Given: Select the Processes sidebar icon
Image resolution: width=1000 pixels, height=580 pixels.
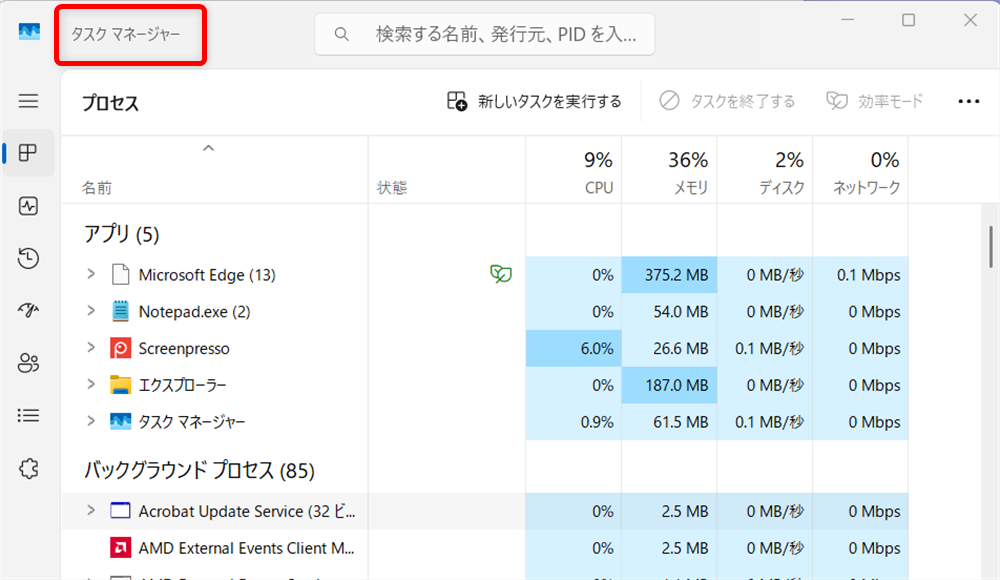Looking at the screenshot, I should pyautogui.click(x=28, y=153).
